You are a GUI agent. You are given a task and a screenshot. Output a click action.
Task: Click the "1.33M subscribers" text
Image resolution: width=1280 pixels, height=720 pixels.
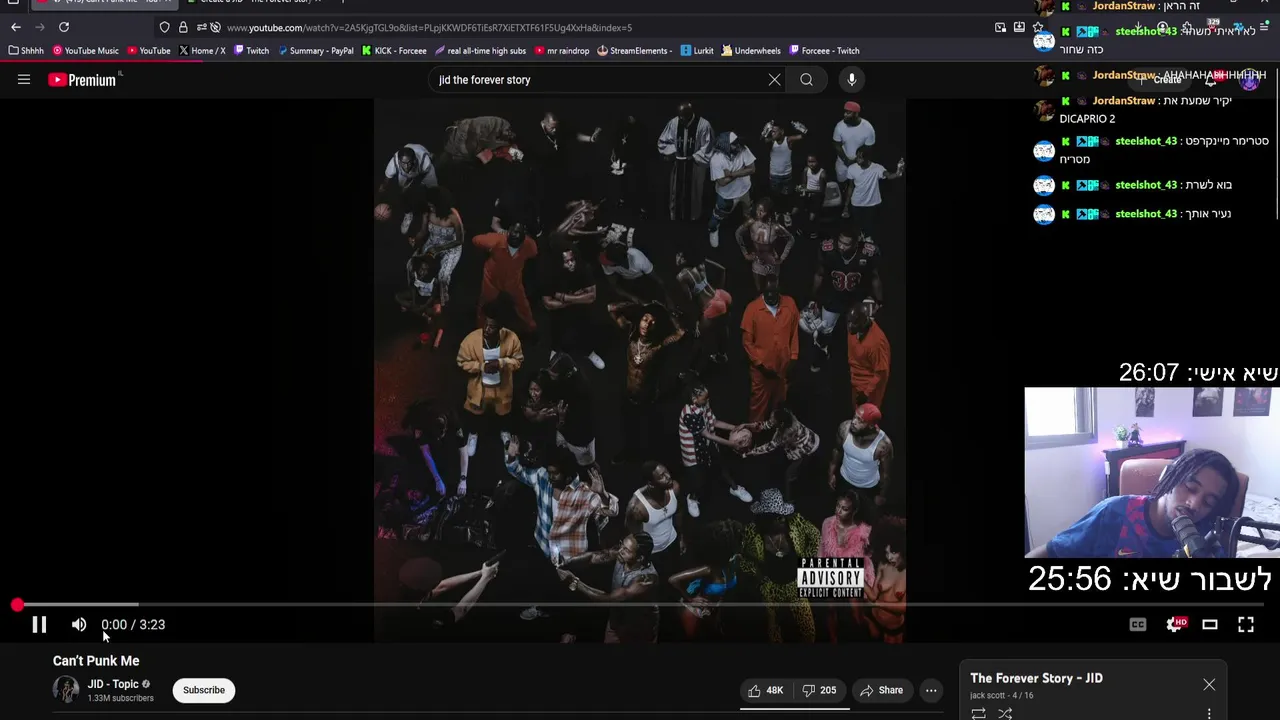(x=121, y=698)
